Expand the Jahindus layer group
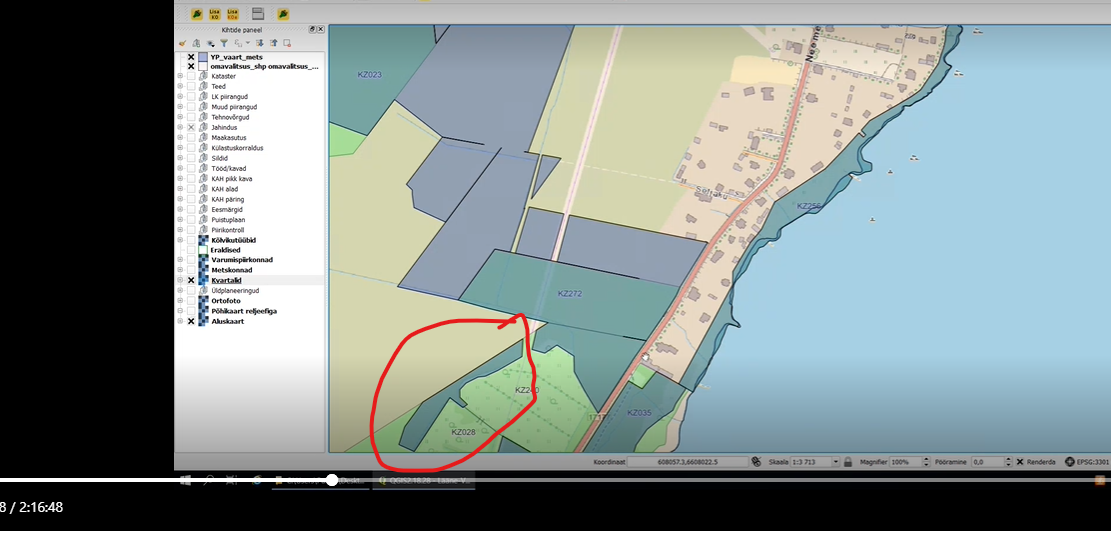Viewport: 1111px width, 554px height. tap(180, 128)
